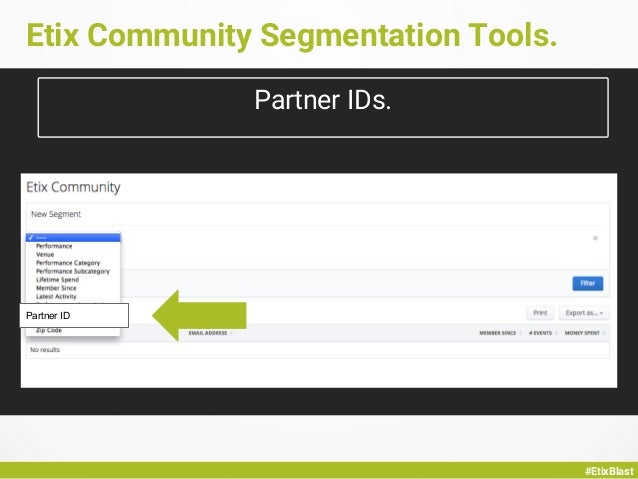Pick Lifetime Spend filter option
The width and height of the screenshot is (638, 479).
coord(57,280)
